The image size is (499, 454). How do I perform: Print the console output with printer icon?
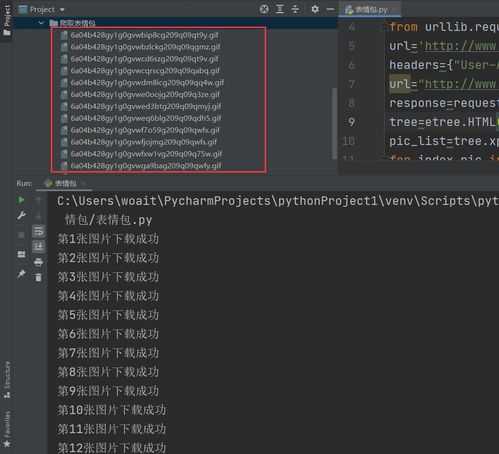pyautogui.click(x=38, y=262)
